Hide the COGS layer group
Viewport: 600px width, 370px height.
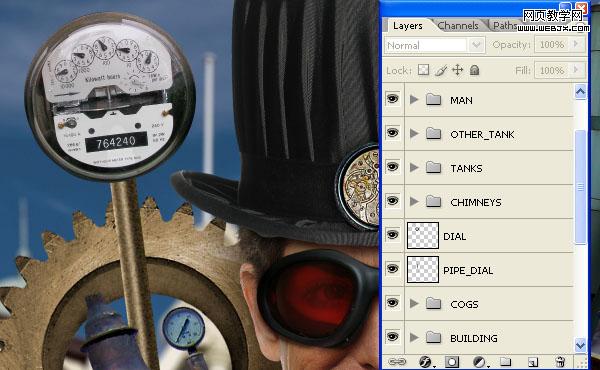pos(393,303)
